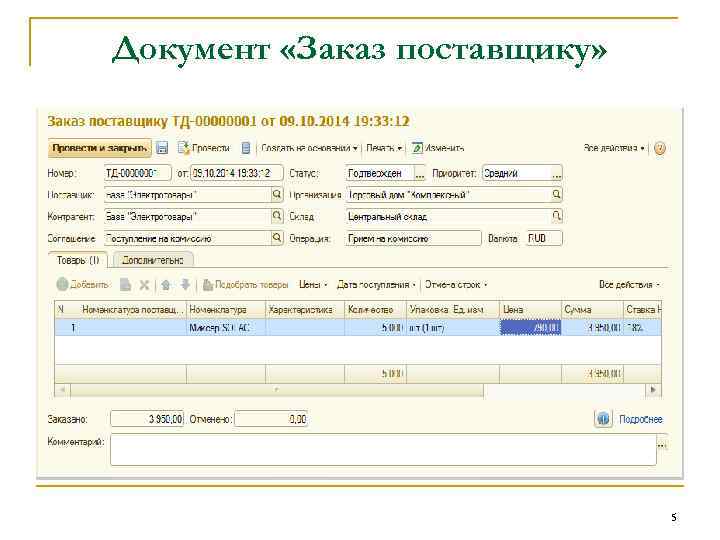Open the document report icon after Провести
Image resolution: width=720 pixels, height=540 pixels.
coord(246,148)
